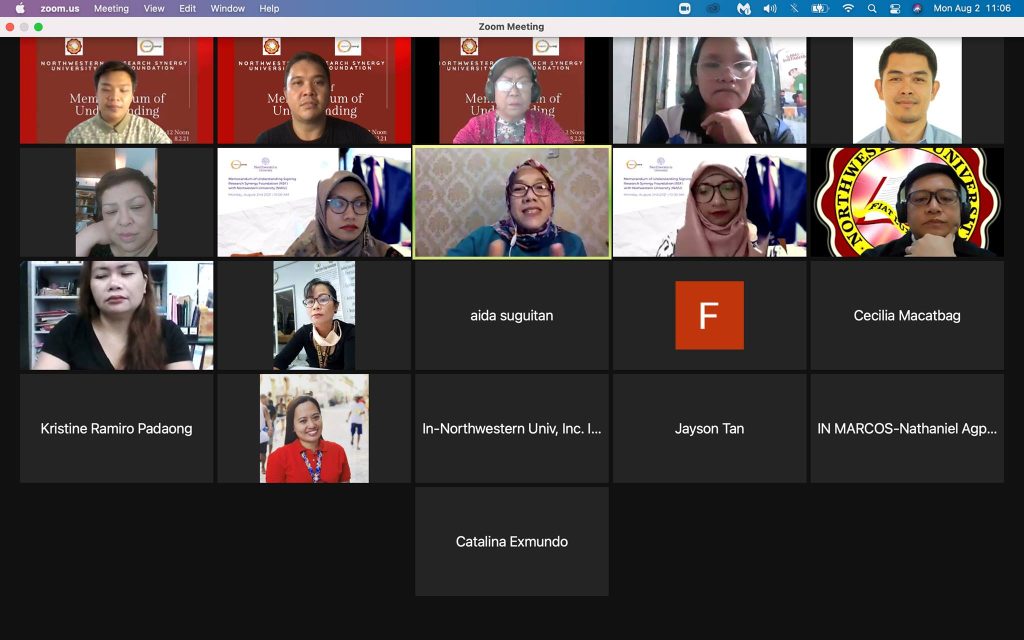Open the Meeting menu
This screenshot has width=1024, height=640.
[x=111, y=8]
